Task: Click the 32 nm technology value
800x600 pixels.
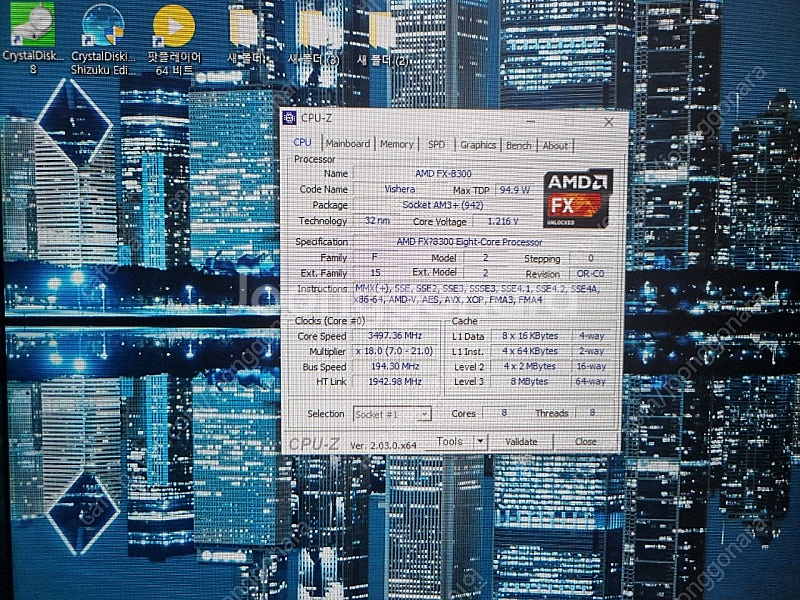Action: [378, 220]
